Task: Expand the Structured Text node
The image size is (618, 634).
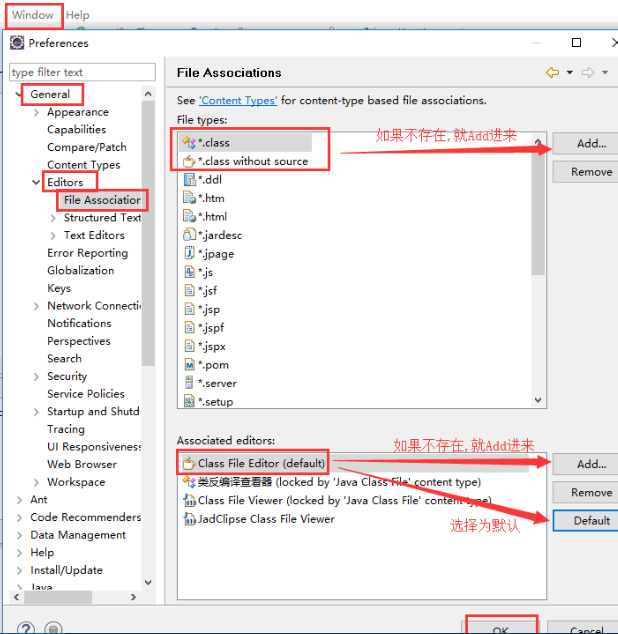Action: pos(53,218)
